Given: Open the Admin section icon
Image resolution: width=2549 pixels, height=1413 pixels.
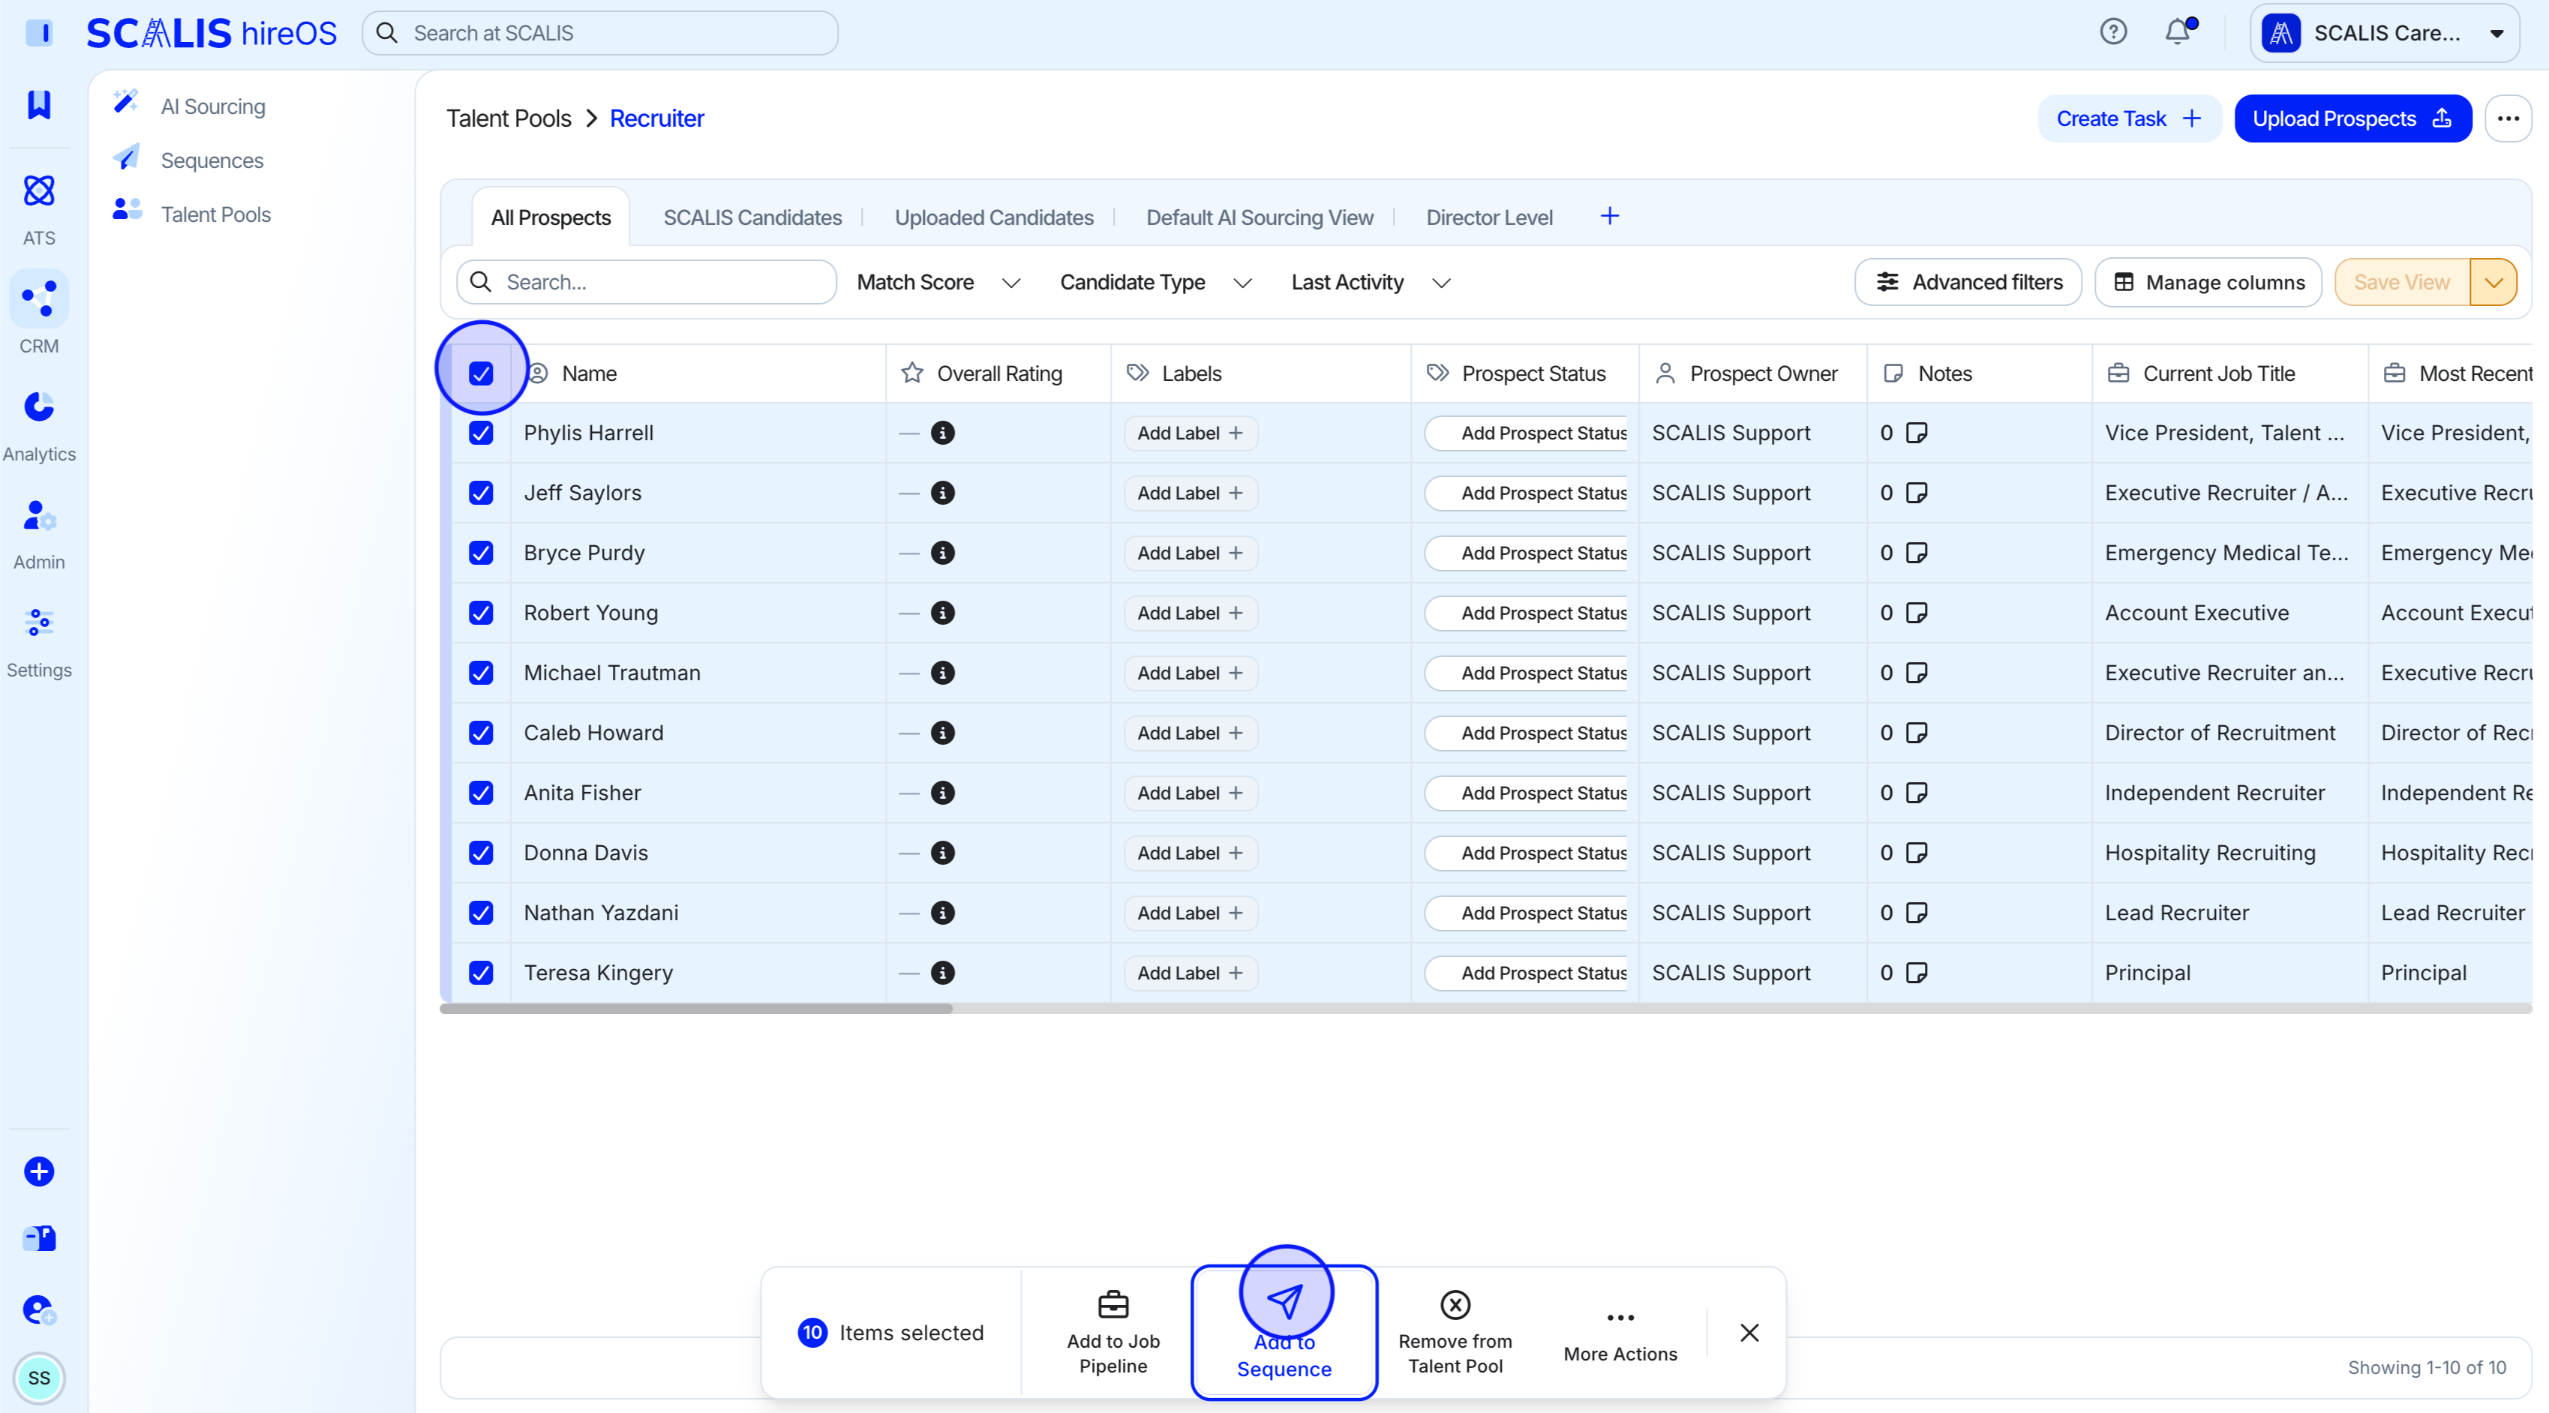Looking at the screenshot, I should [39, 516].
